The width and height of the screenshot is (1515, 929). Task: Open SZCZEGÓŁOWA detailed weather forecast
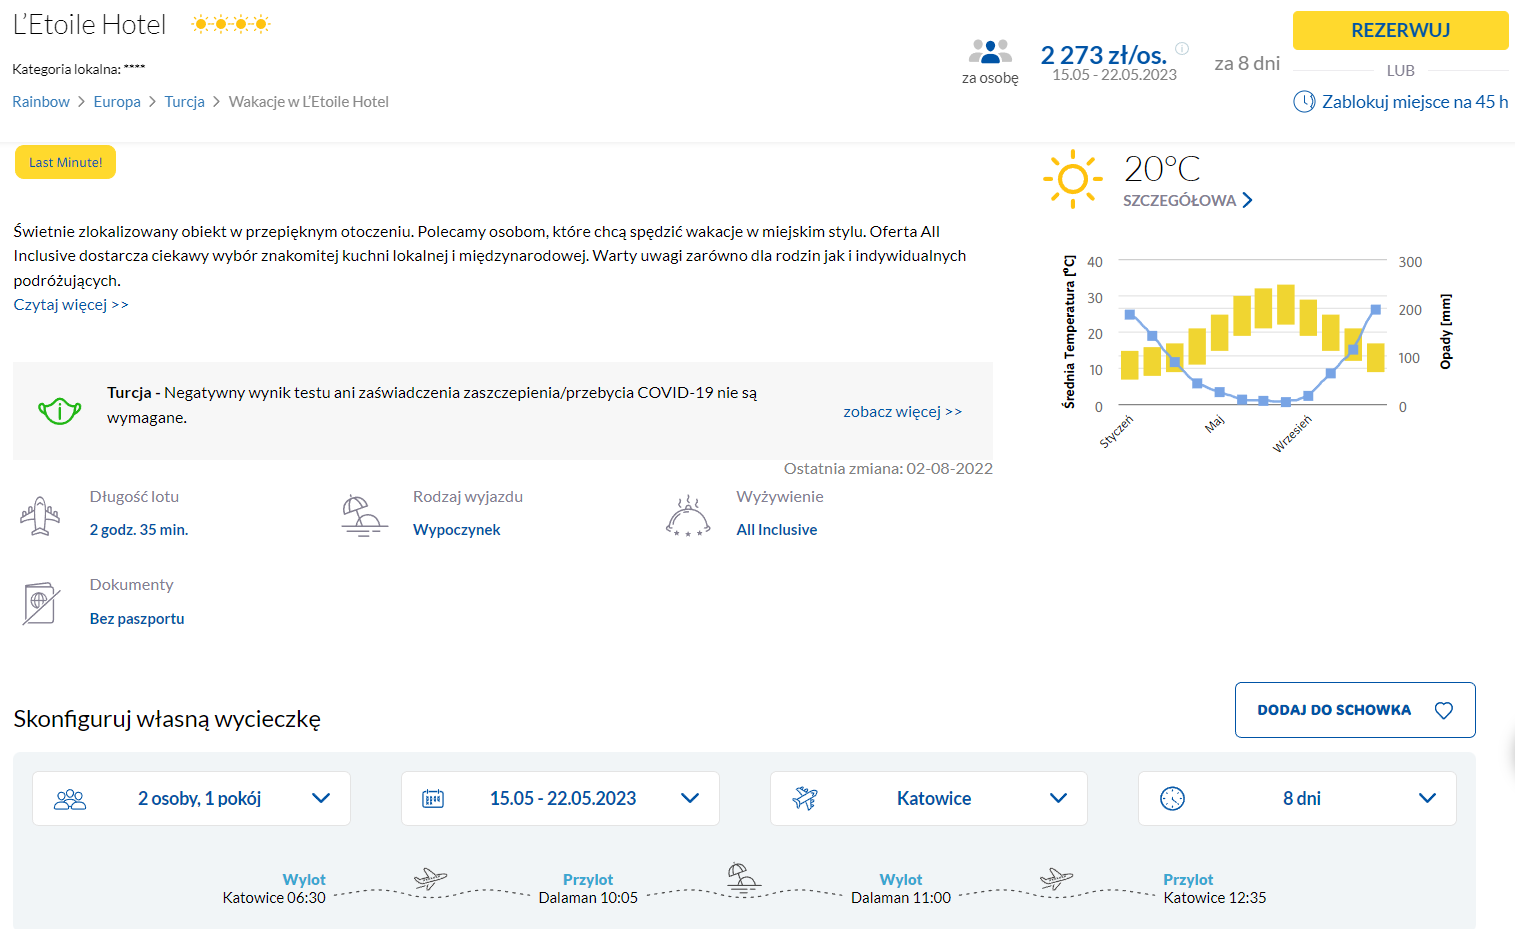1187,201
